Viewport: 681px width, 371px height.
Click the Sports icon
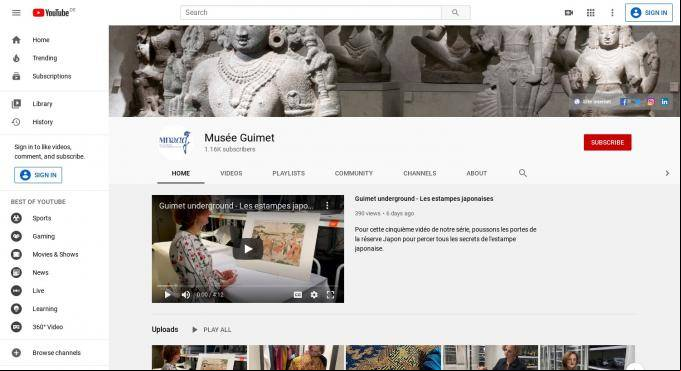pos(17,218)
